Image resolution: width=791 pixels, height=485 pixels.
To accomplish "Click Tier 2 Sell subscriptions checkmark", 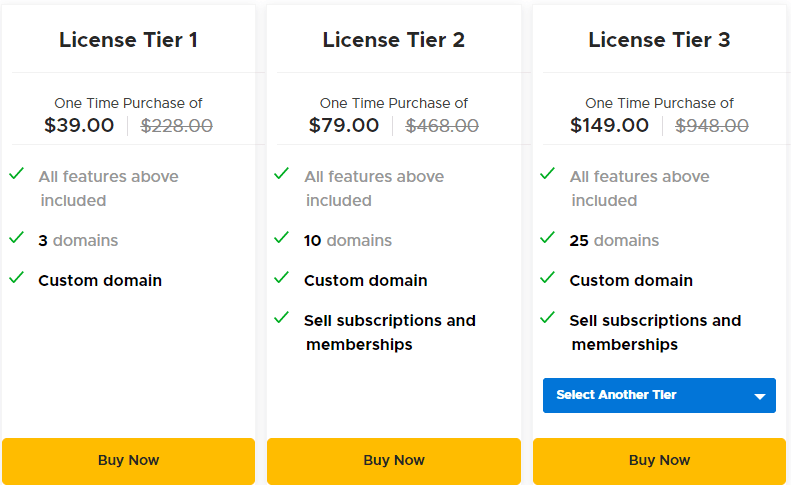I will pos(282,318).
